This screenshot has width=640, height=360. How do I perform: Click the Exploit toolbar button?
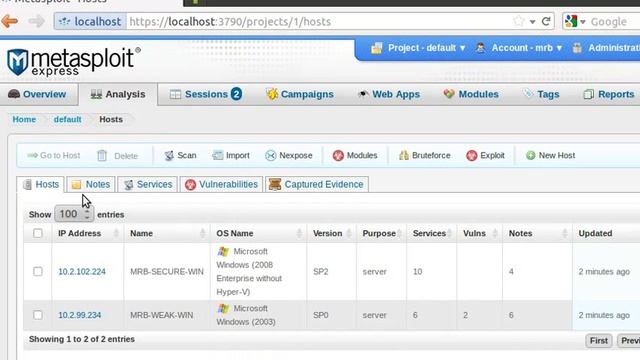pos(485,156)
